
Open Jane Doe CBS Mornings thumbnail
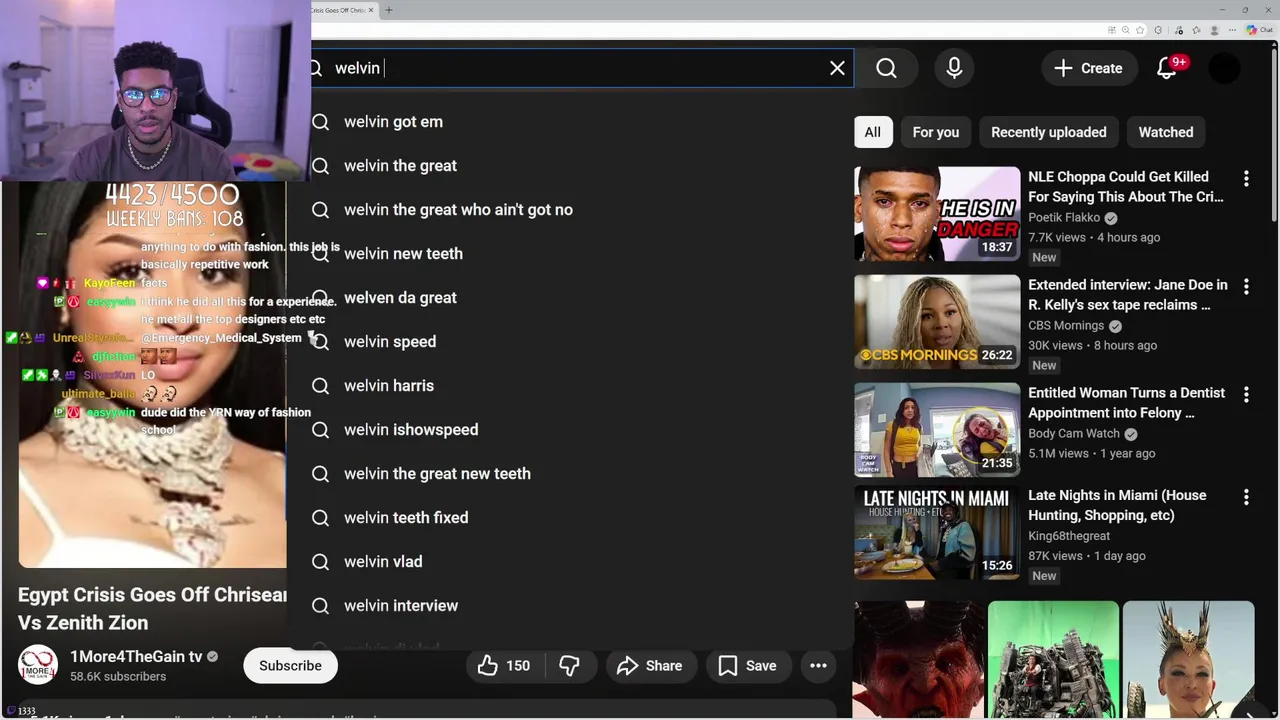(937, 321)
